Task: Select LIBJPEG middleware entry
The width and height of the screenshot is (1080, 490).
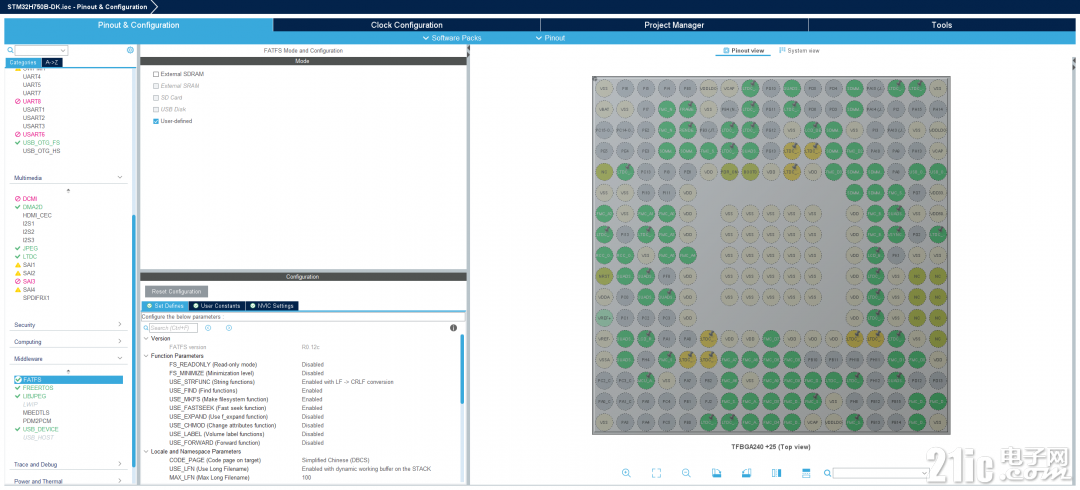Action: (34, 396)
